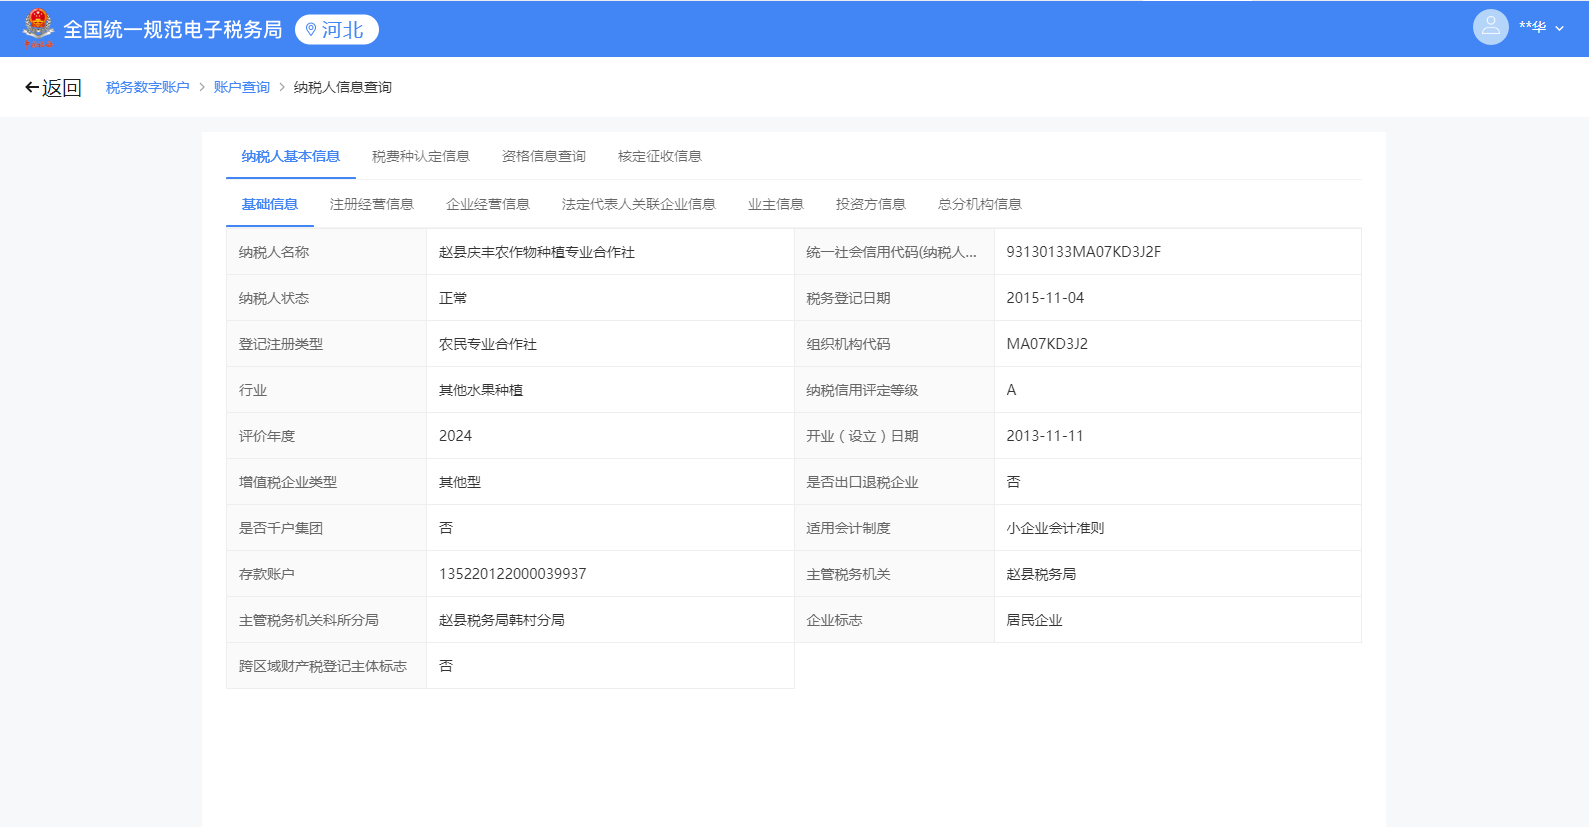Show the 总分机构信息 sub-tab

(979, 205)
